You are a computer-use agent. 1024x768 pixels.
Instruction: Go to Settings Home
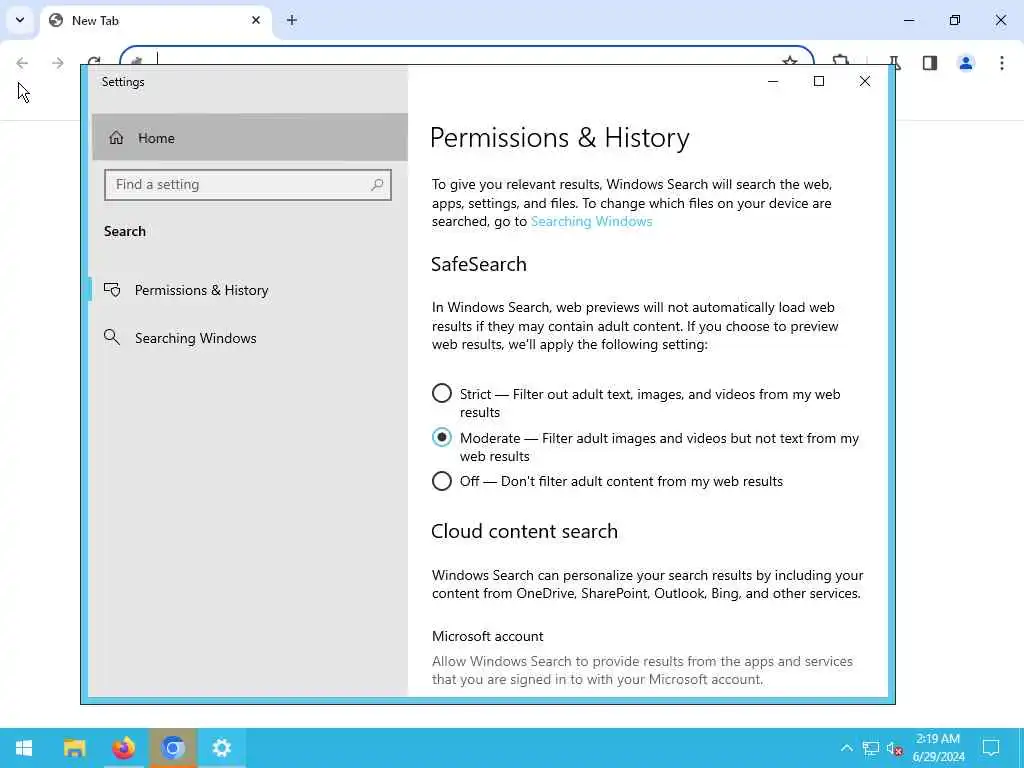(x=249, y=138)
